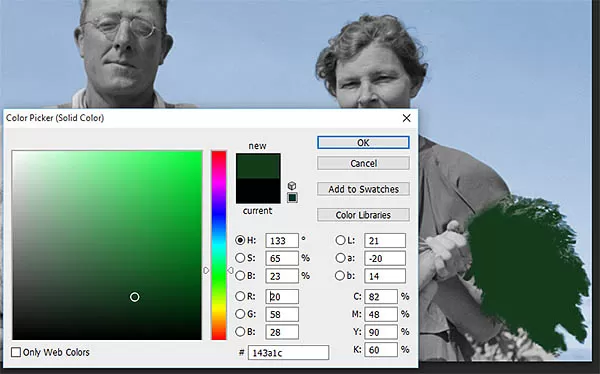Click the hex color field 143a1c
600x374 pixels.
click(289, 353)
